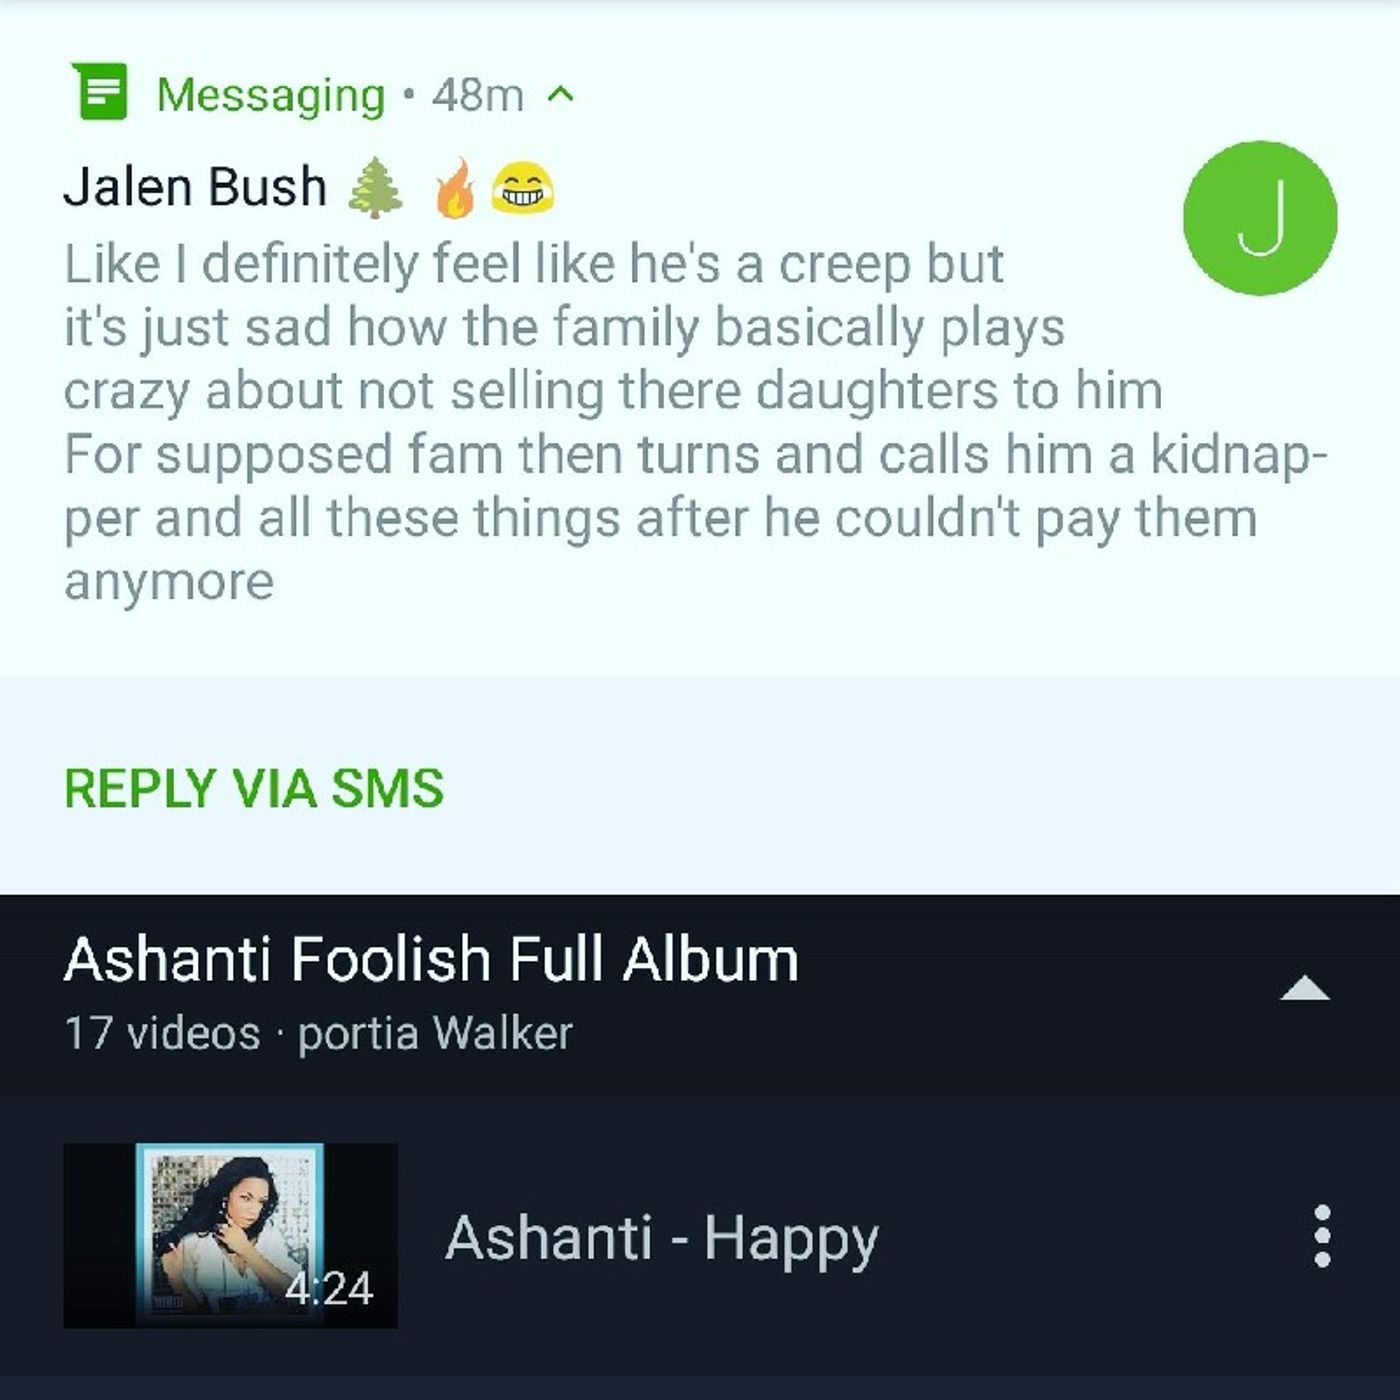Collapse the Messaging notification chevron
1400x1400 pixels.
pos(561,95)
